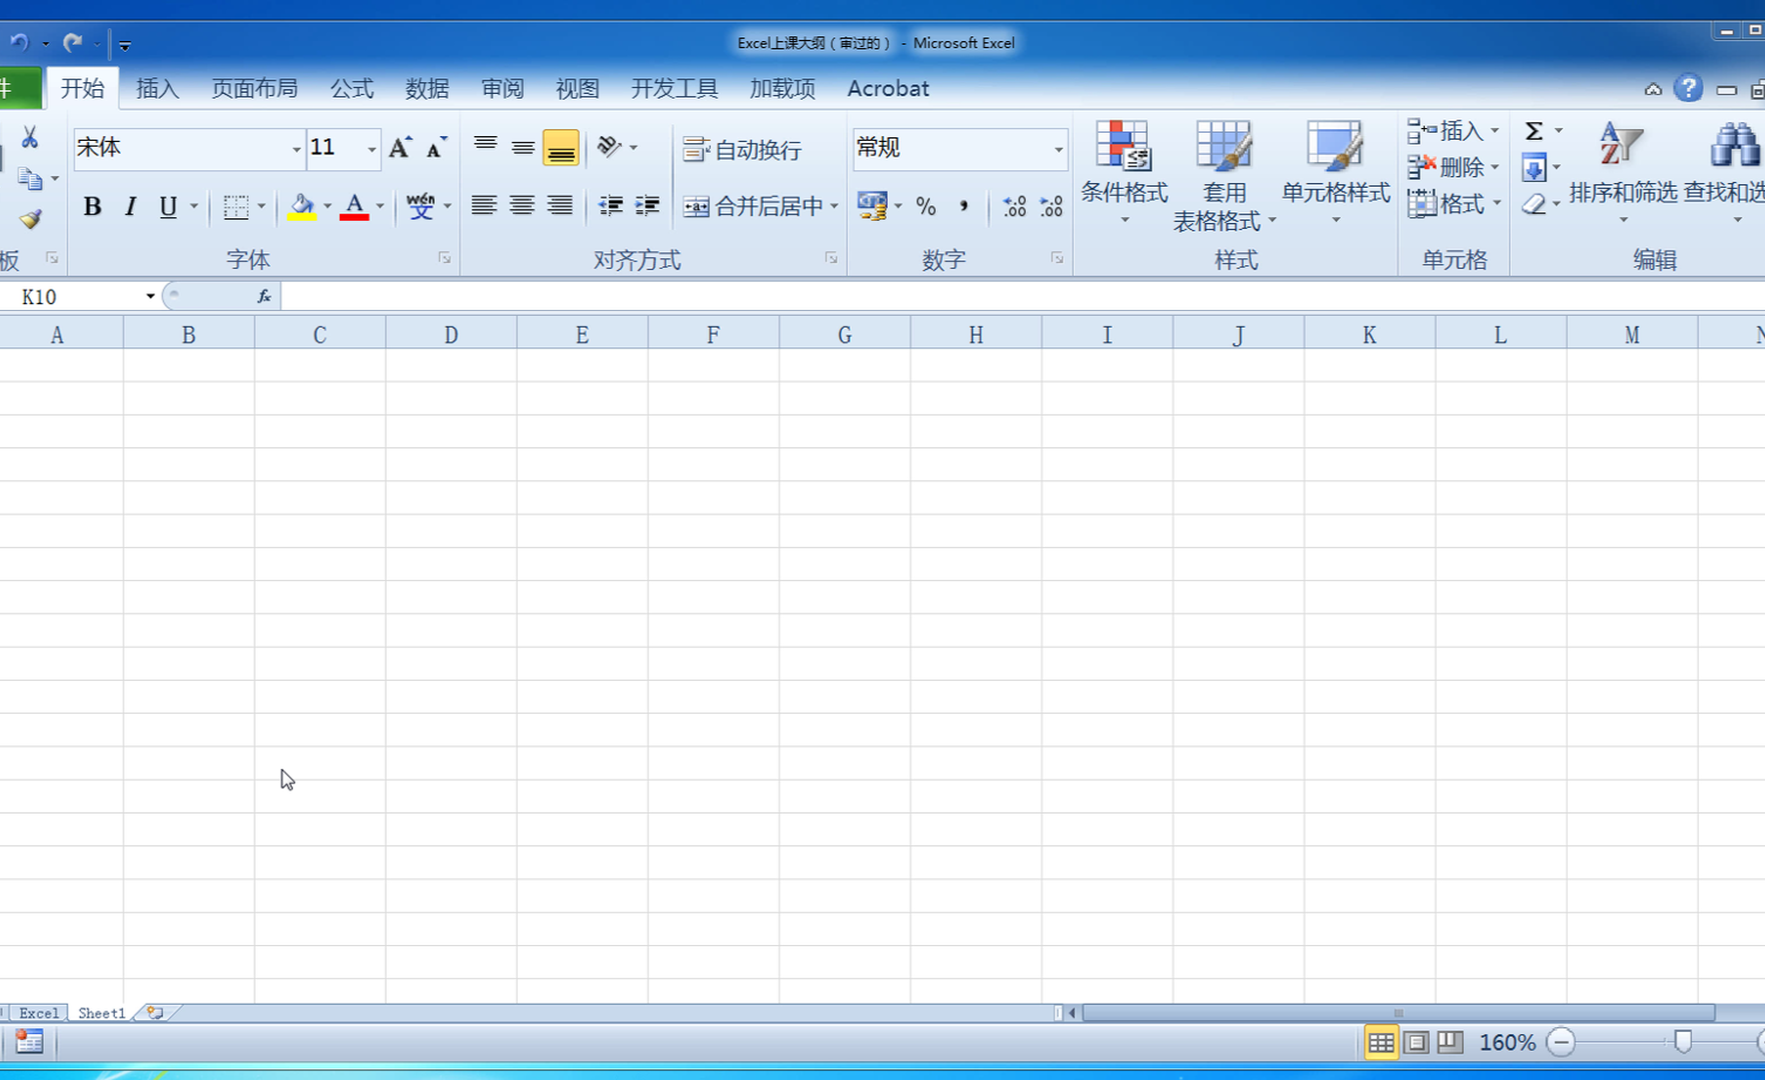The image size is (1765, 1080).
Task: Select the Format Painter brush
Action: click(x=30, y=219)
